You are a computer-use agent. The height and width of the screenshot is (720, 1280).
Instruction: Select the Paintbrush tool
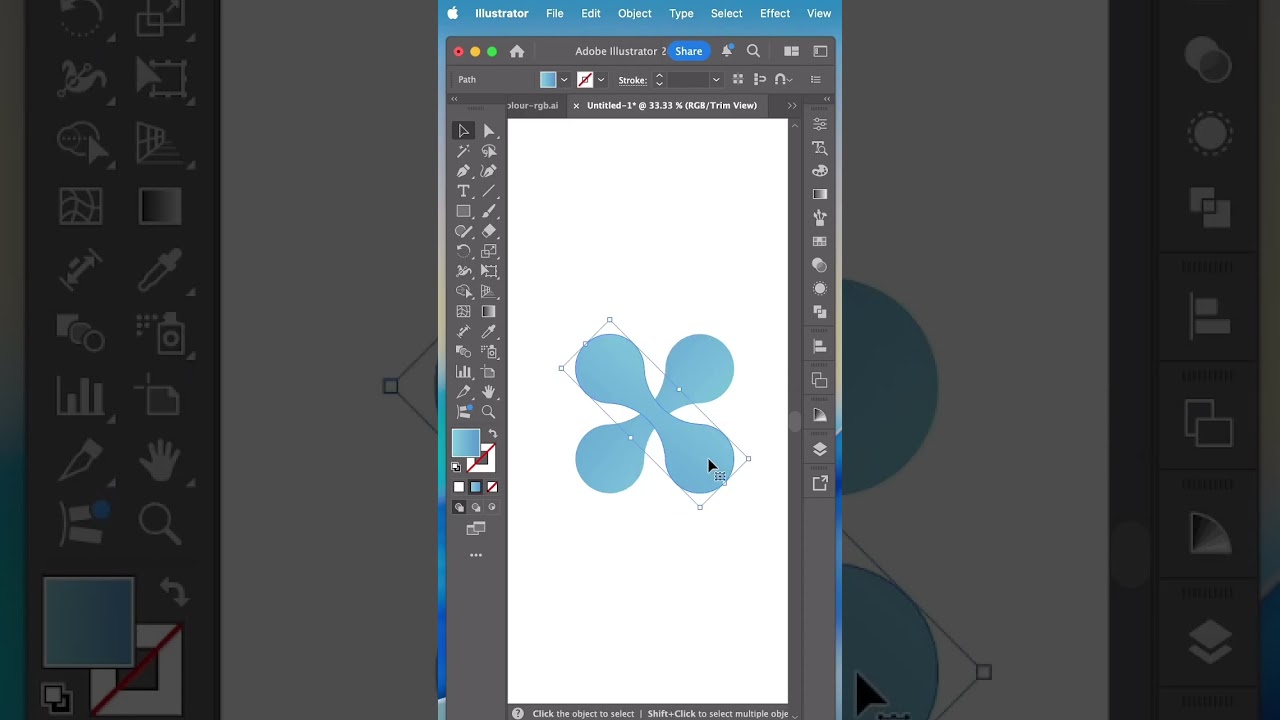coord(489,211)
